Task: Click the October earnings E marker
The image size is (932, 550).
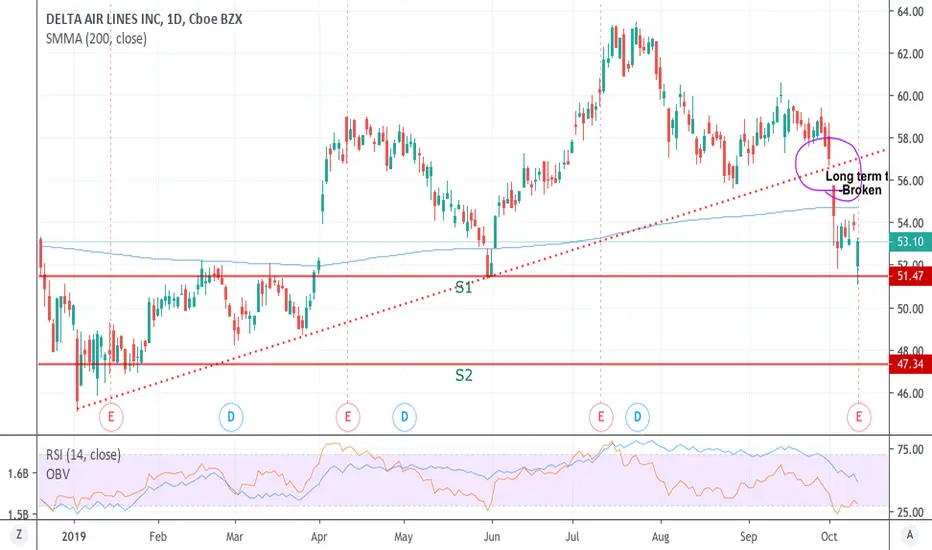Action: pyautogui.click(x=858, y=417)
